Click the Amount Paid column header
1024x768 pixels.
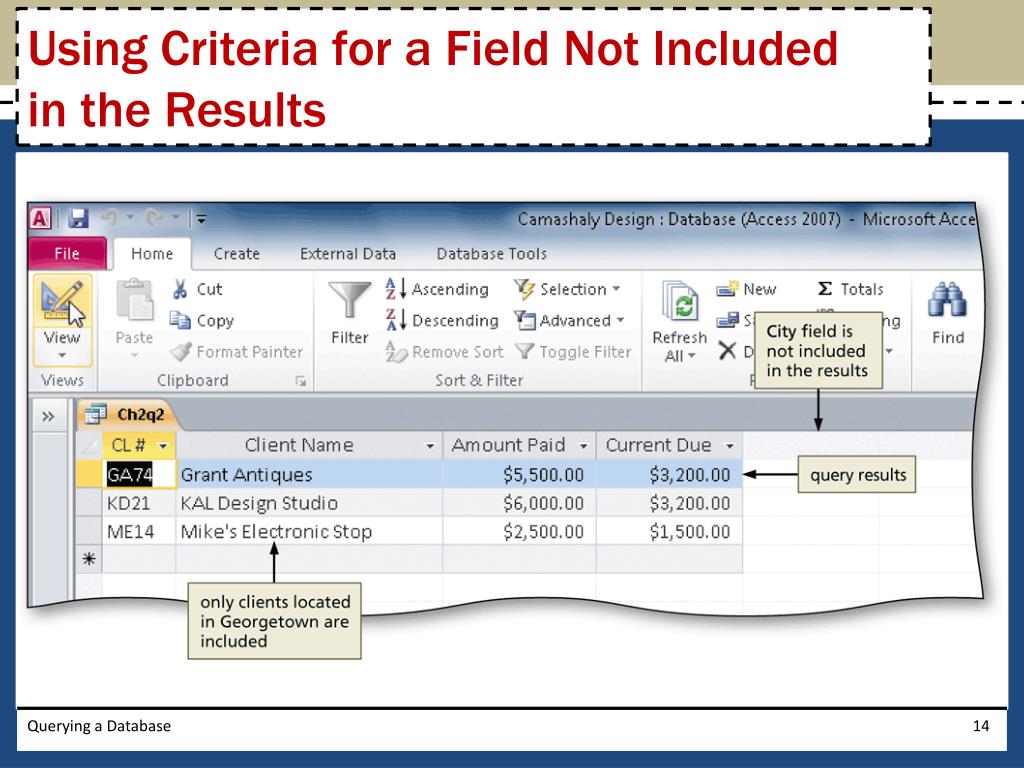519,445
